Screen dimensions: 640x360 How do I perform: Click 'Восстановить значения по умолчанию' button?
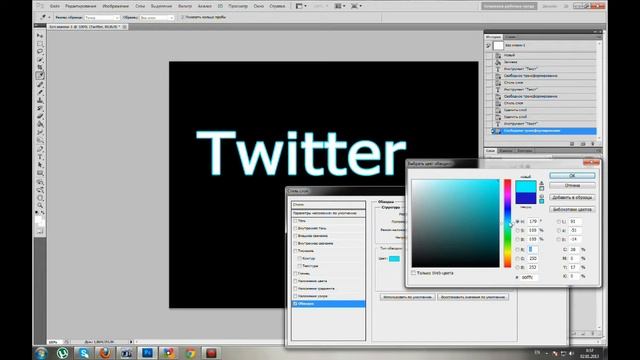[473, 297]
